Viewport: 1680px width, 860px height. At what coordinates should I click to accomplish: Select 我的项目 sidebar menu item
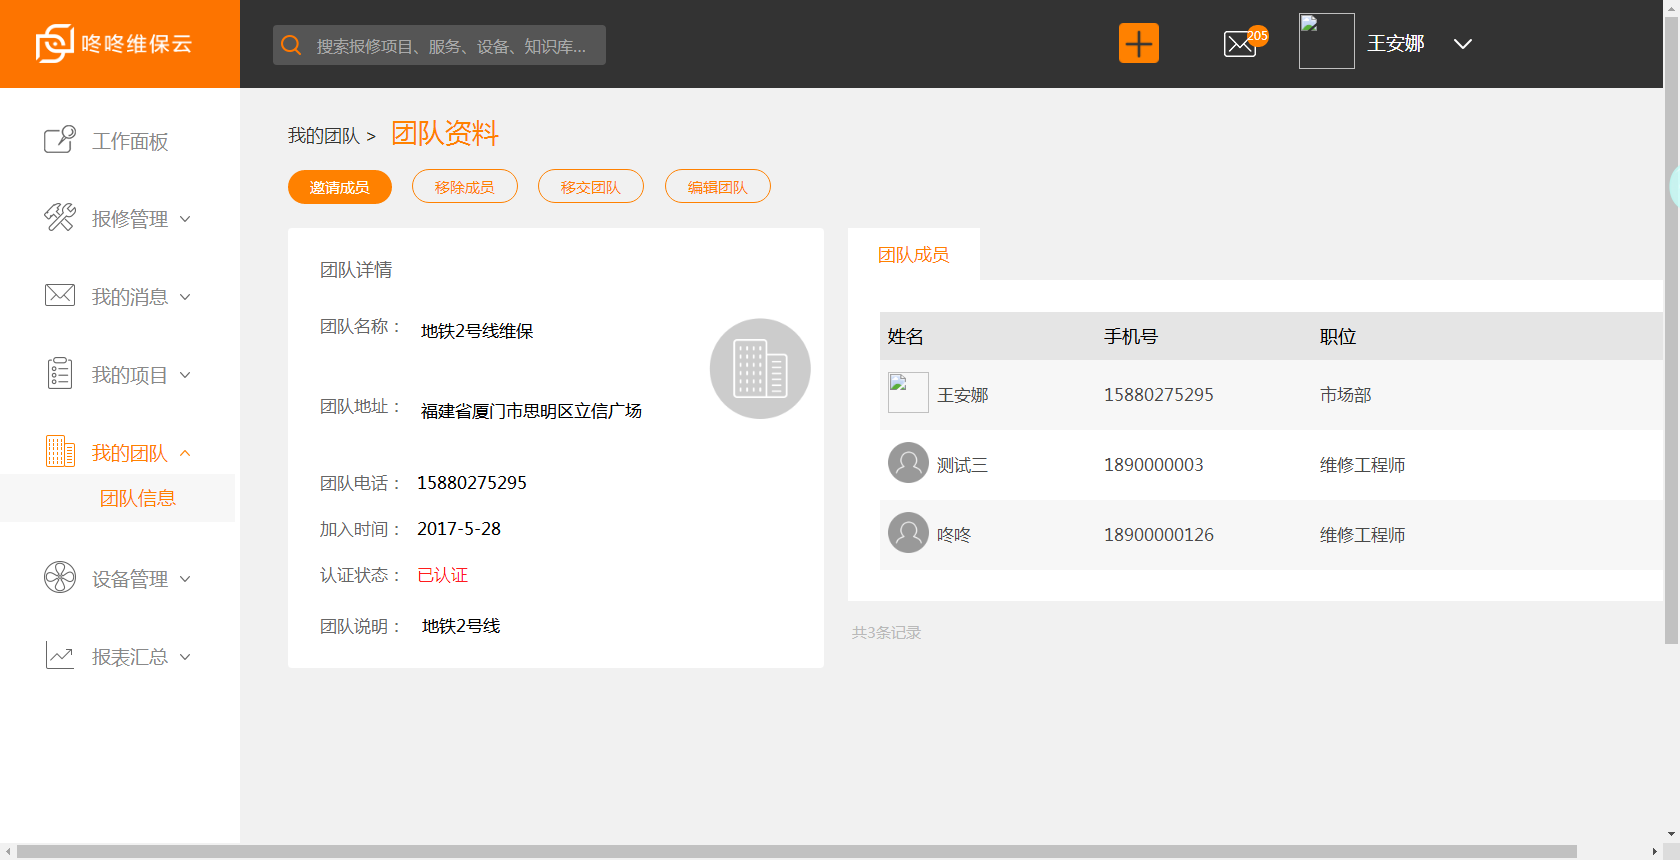pyautogui.click(x=130, y=375)
